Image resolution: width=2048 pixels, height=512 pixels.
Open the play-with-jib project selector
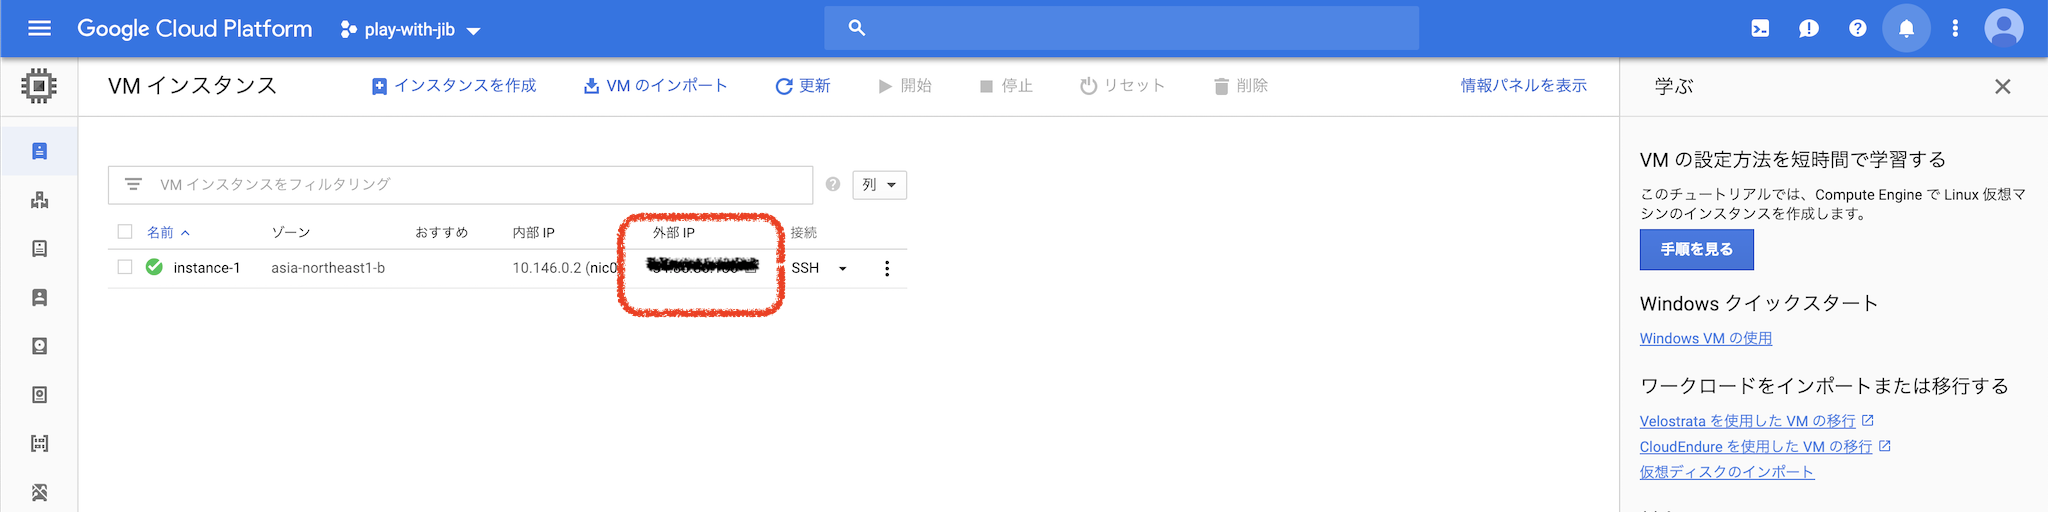click(410, 30)
